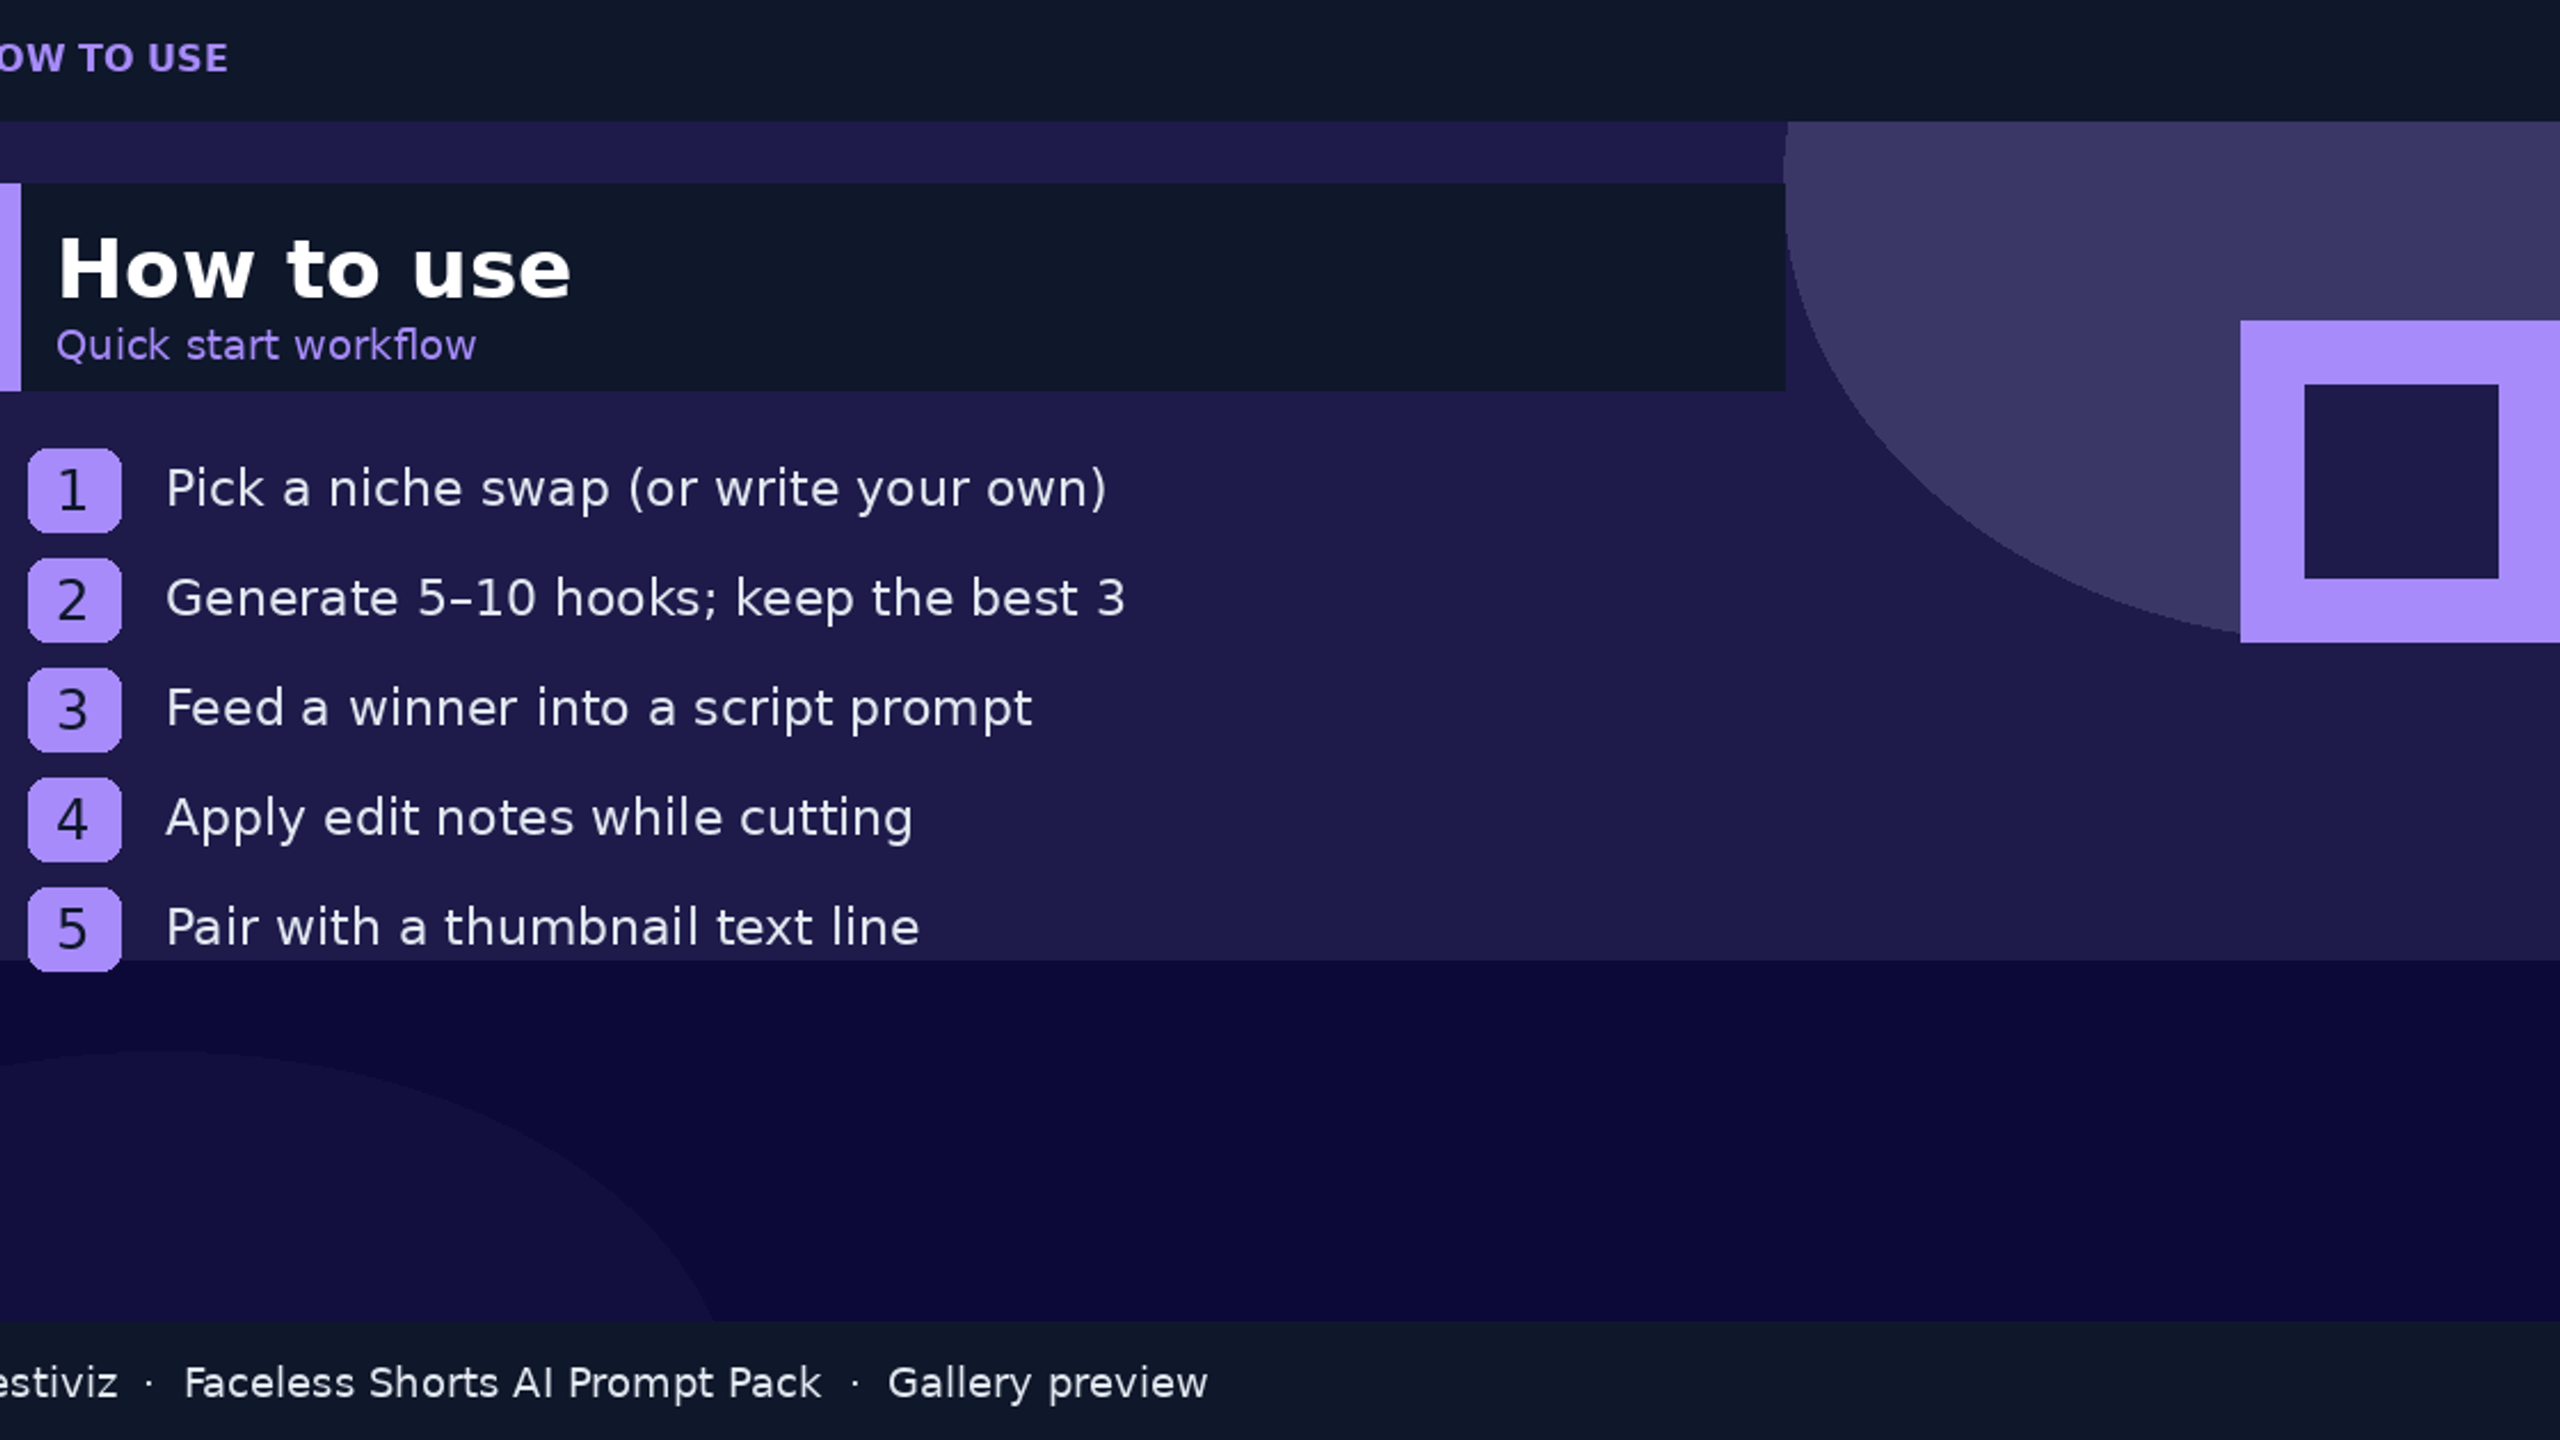Click 'Gallery preview' in the footer
Viewport: 2560px width, 1440px height.
coord(1047,1383)
